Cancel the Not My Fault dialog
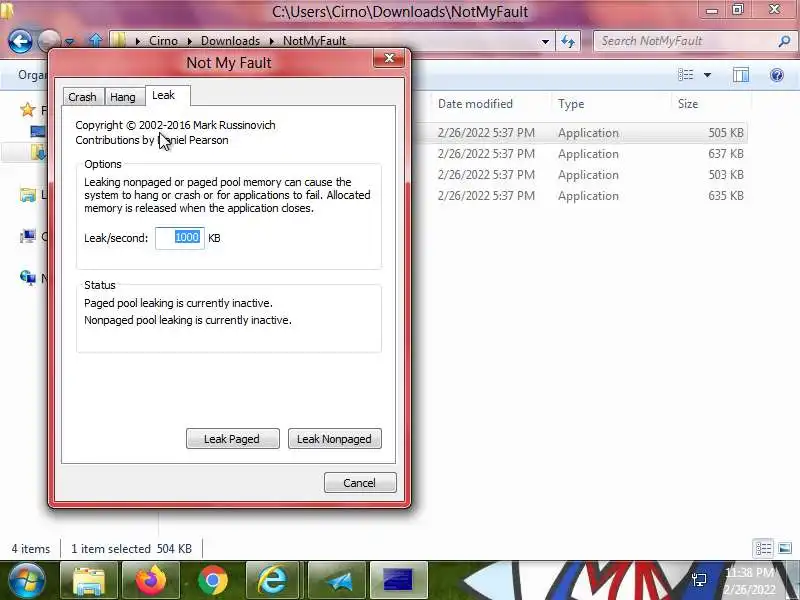This screenshot has width=800, height=600. [x=360, y=483]
